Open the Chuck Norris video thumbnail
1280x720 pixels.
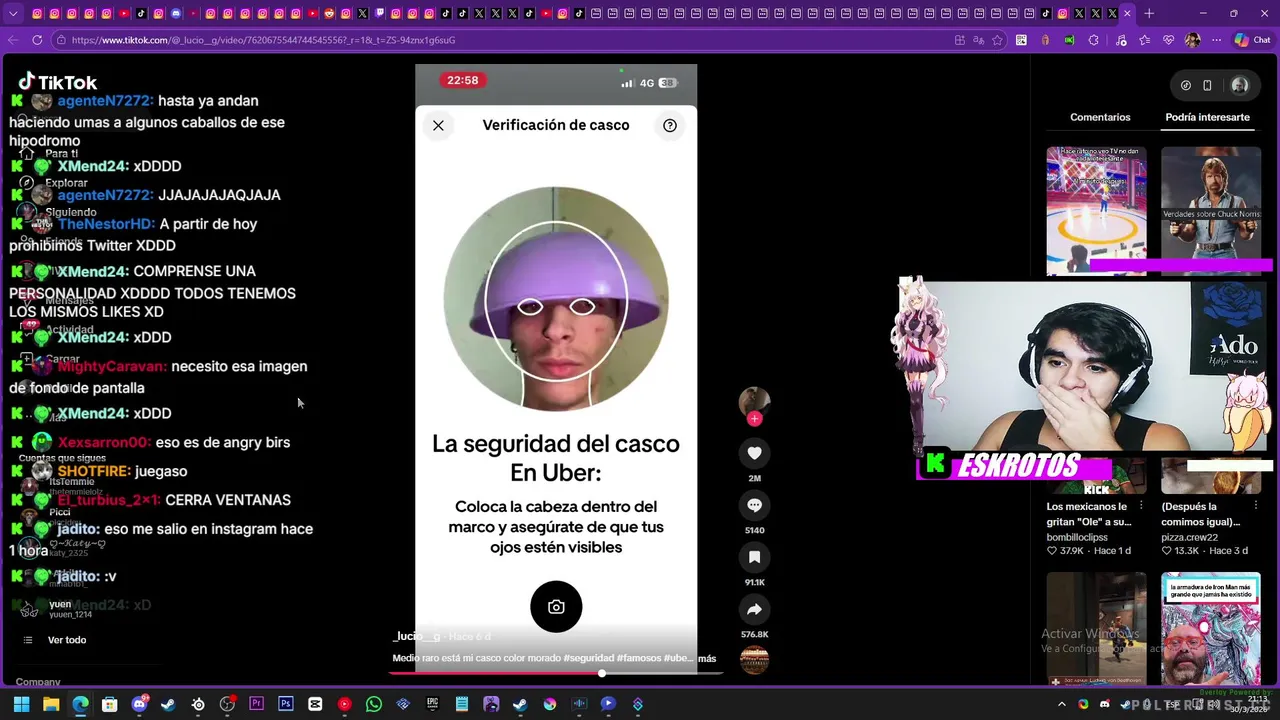click(1211, 210)
